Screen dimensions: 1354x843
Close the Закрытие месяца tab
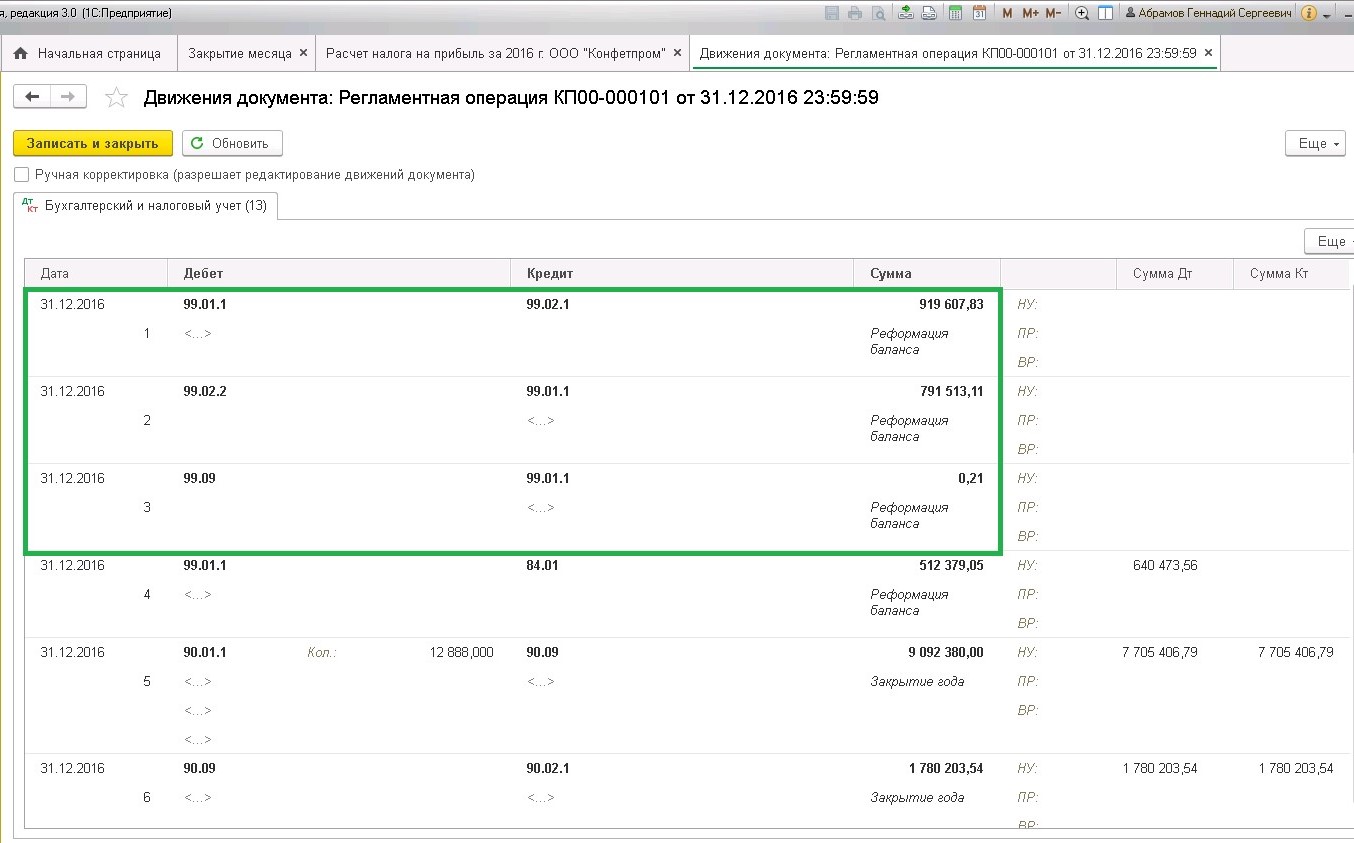[304, 53]
